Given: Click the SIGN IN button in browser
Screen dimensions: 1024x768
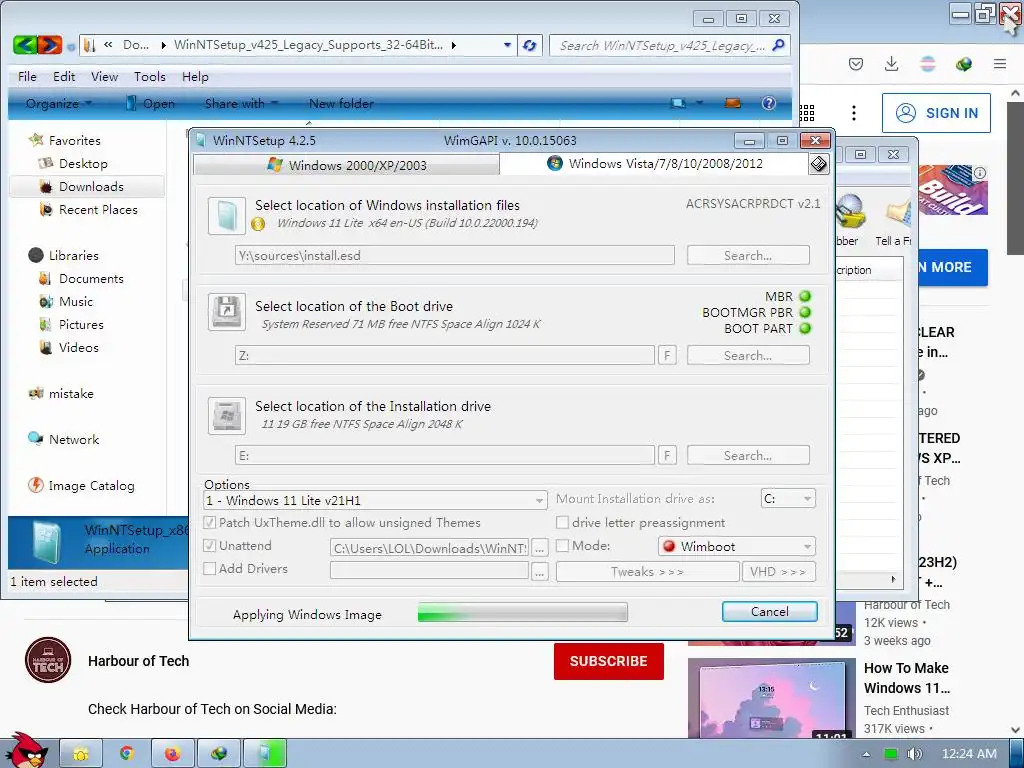Looking at the screenshot, I should 936,113.
